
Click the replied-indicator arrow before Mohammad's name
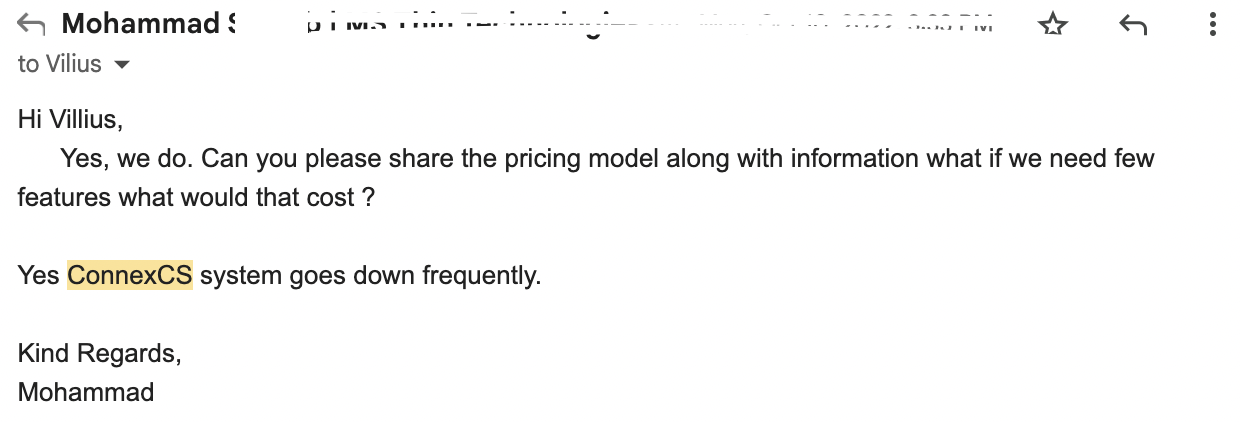coord(32,25)
